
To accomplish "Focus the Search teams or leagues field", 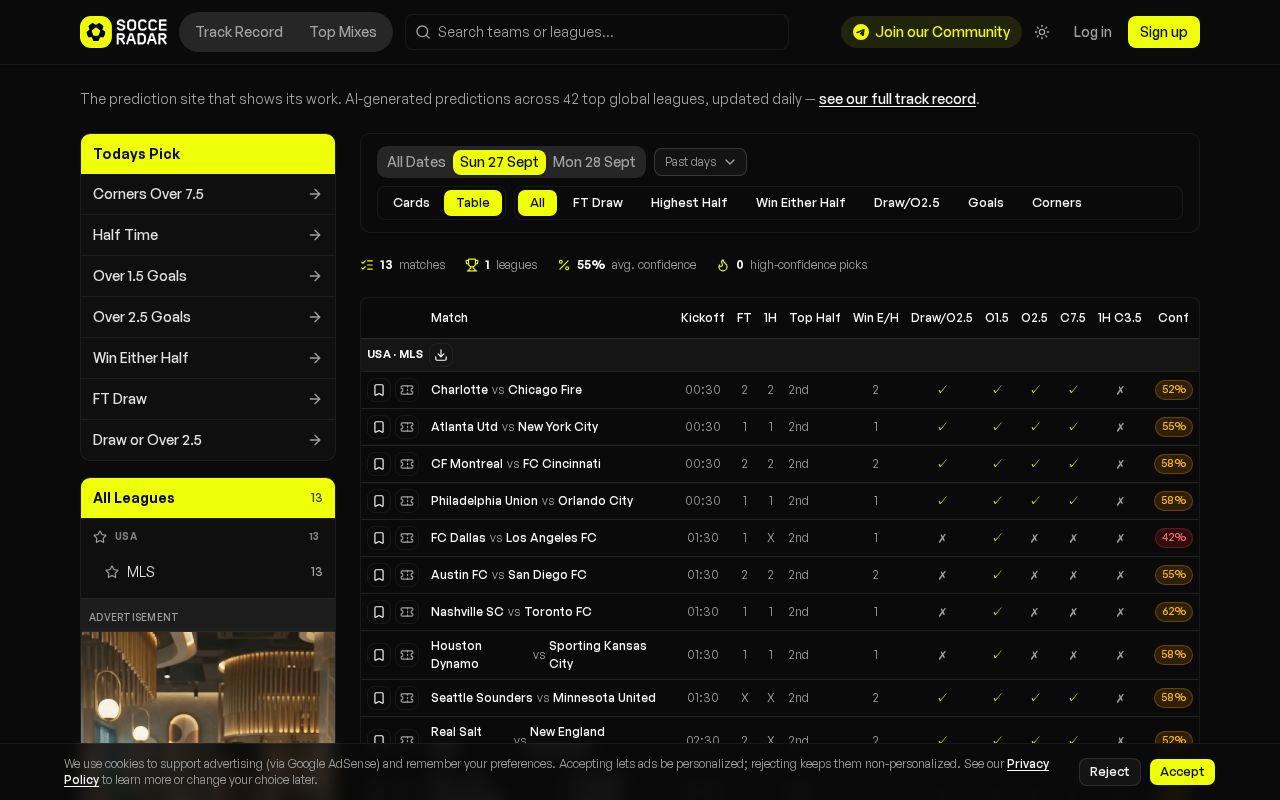I will point(597,32).
